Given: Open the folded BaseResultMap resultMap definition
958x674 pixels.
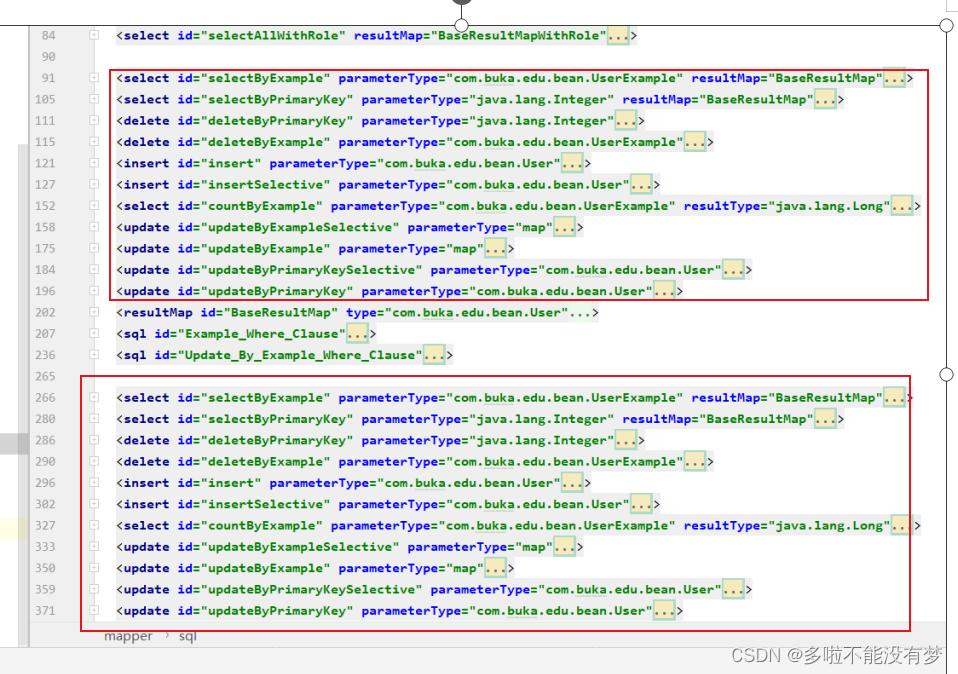Looking at the screenshot, I should pos(580,312).
